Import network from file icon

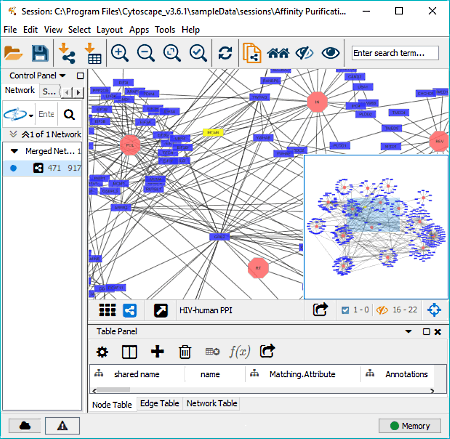pyautogui.click(x=67, y=53)
